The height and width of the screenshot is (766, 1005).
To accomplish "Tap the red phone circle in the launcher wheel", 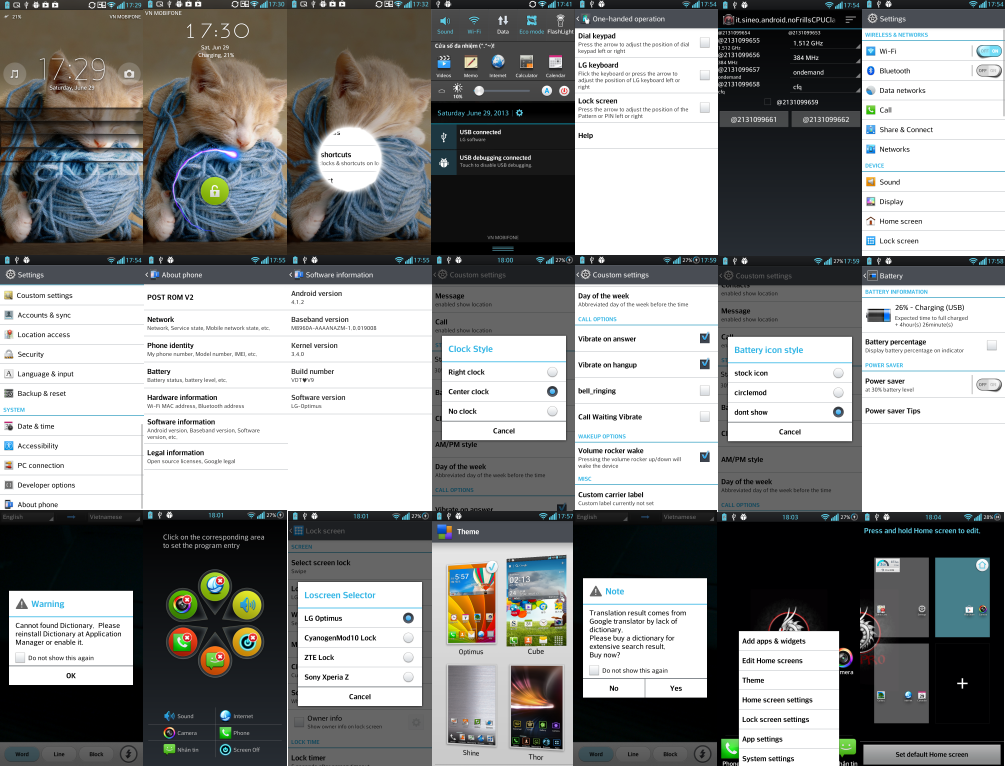I will click(x=182, y=640).
